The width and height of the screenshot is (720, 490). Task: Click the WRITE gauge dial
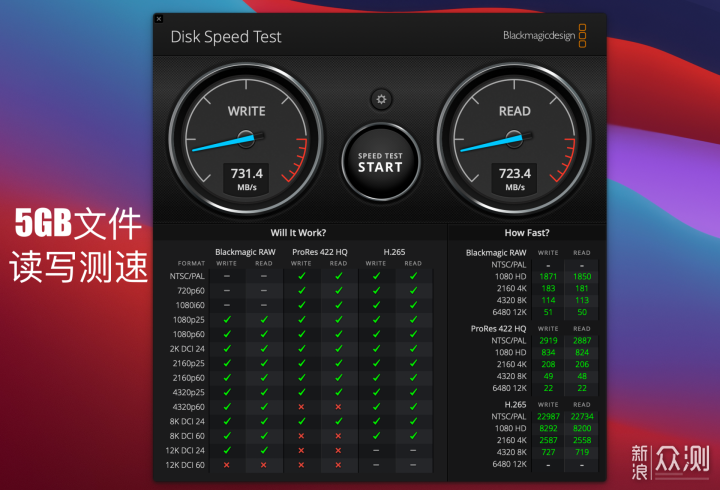click(x=246, y=139)
